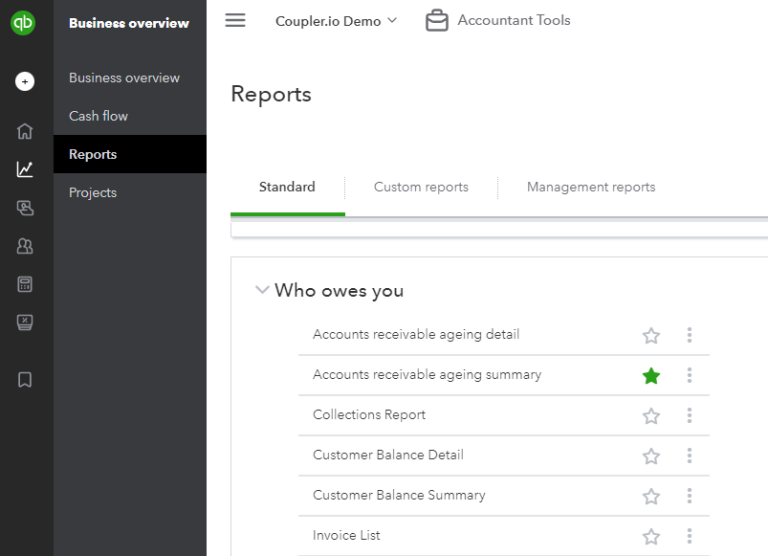The width and height of the screenshot is (768, 556).
Task: Switch to the Custom reports tab
Action: tap(421, 187)
